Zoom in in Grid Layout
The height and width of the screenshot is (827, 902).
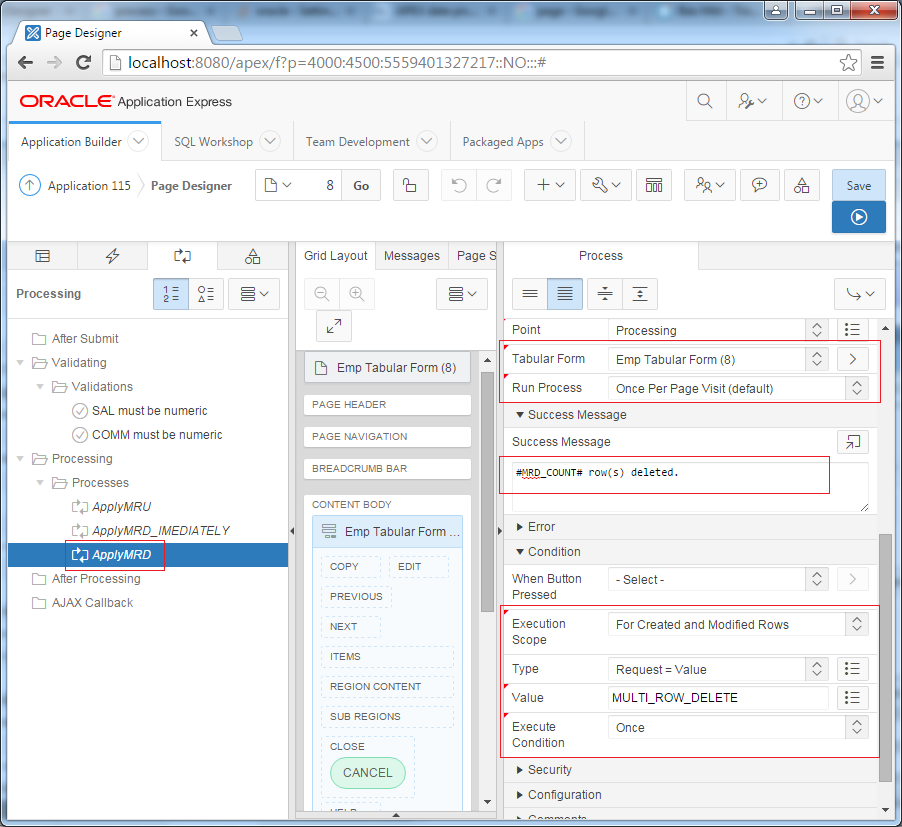point(357,294)
